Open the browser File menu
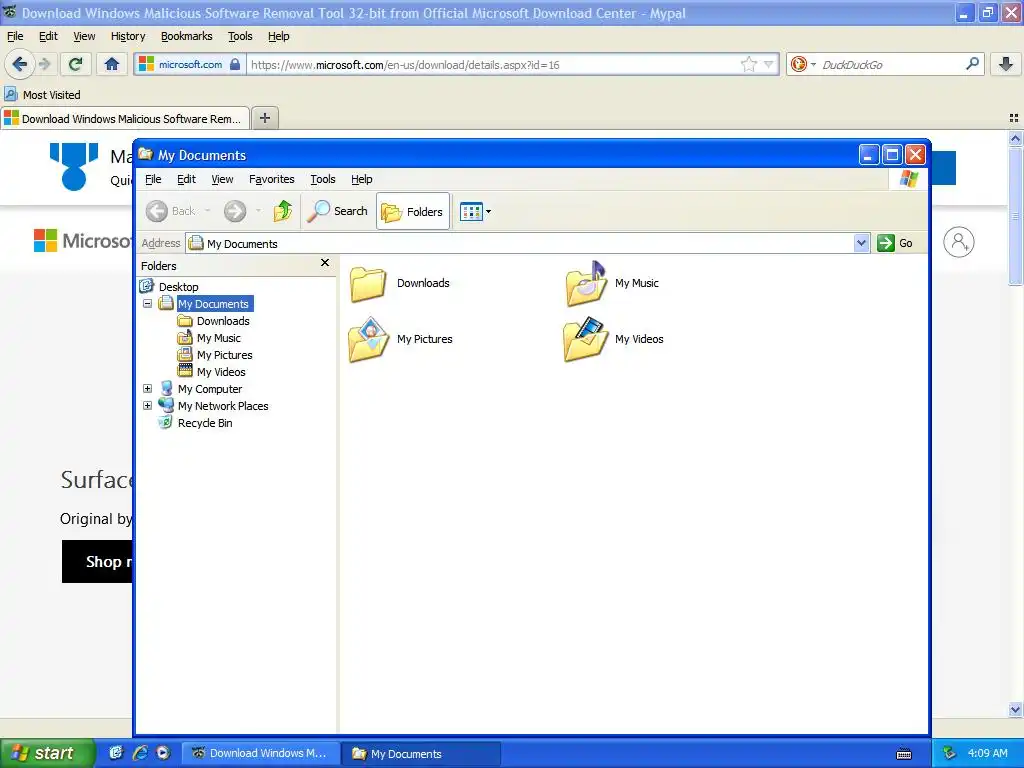This screenshot has height=768, width=1024. pos(14,36)
